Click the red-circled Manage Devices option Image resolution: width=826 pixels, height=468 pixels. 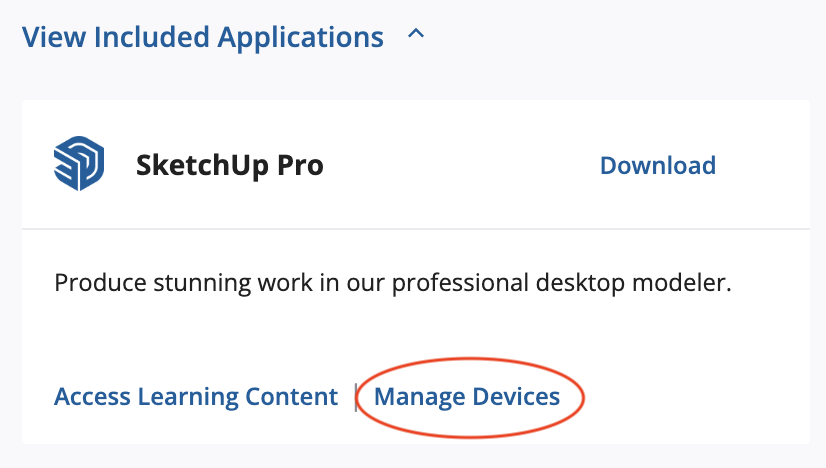pos(467,396)
